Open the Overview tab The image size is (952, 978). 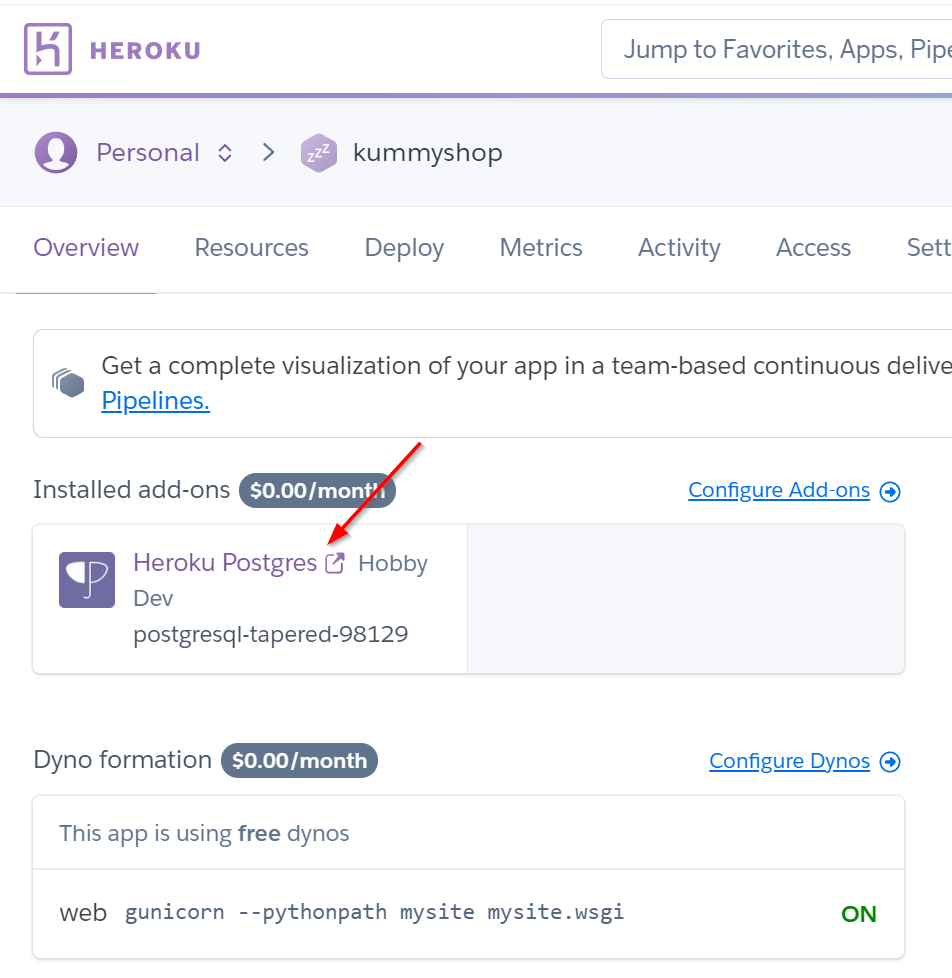pos(86,248)
